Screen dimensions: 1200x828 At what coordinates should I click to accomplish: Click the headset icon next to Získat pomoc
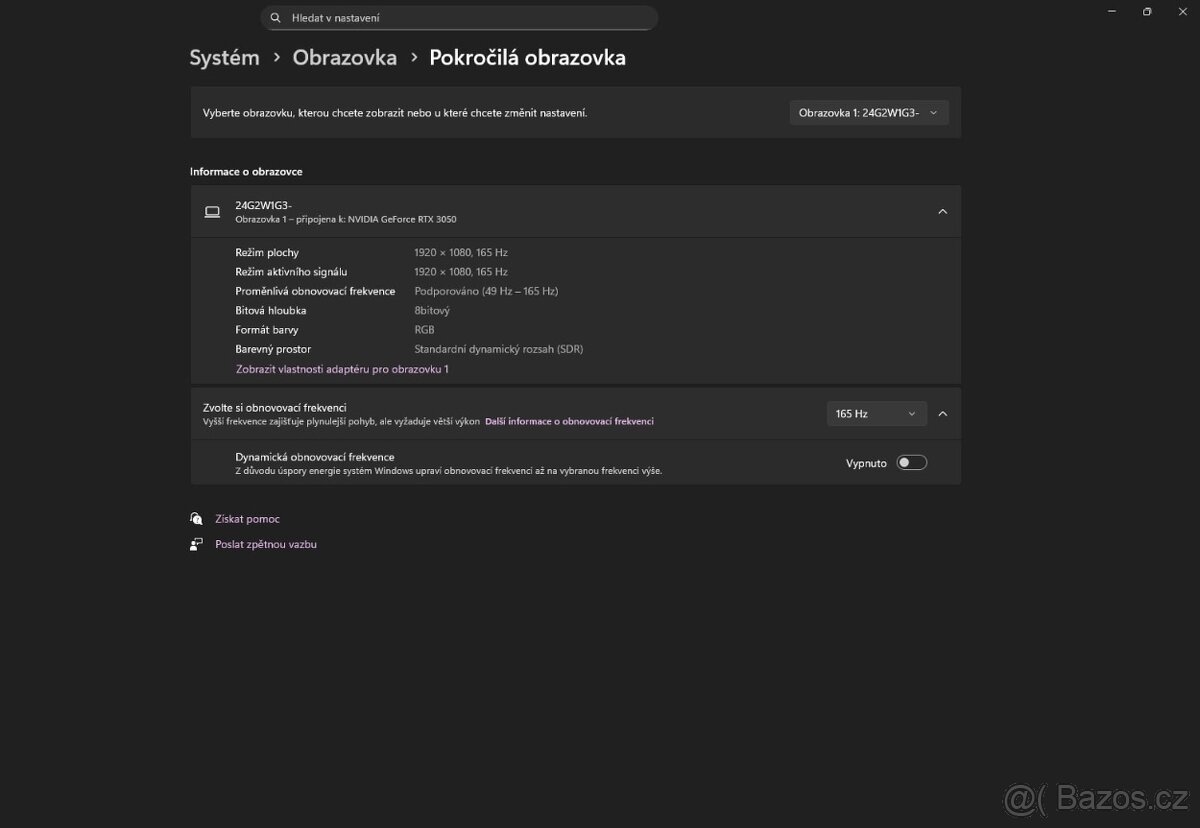click(196, 518)
